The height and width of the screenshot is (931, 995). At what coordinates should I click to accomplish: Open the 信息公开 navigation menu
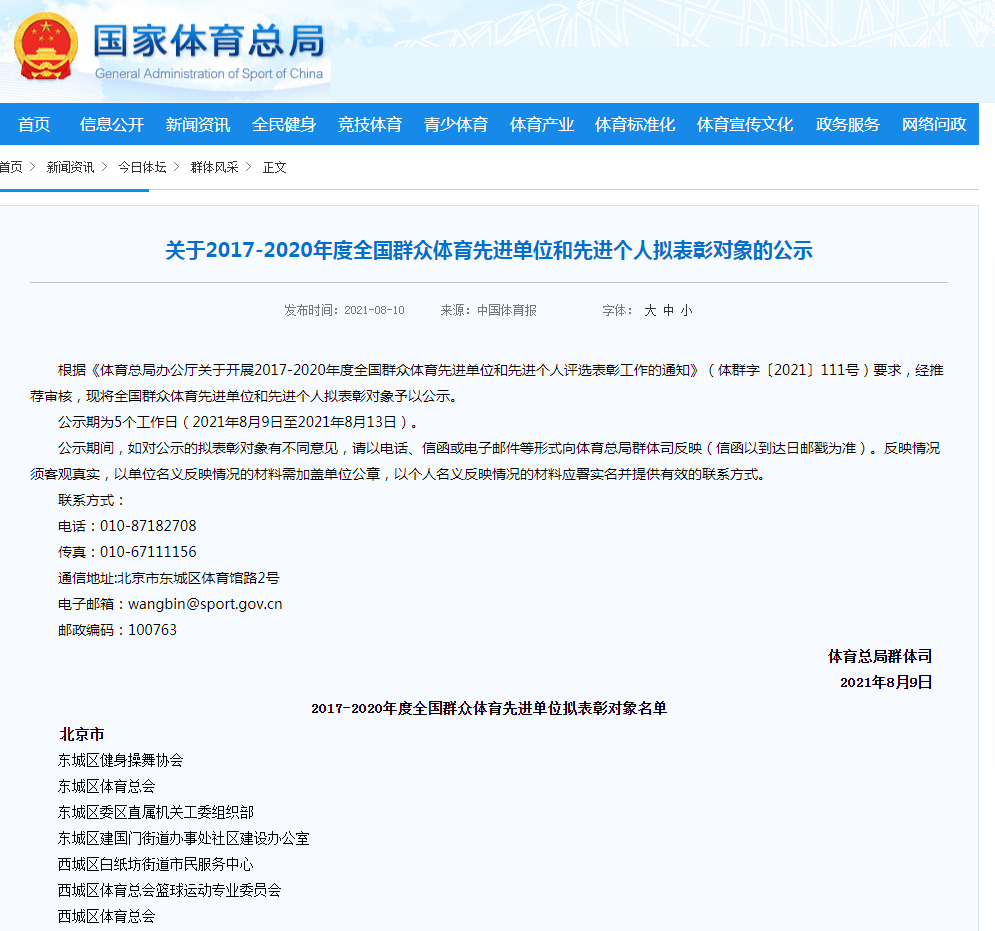tap(112, 125)
